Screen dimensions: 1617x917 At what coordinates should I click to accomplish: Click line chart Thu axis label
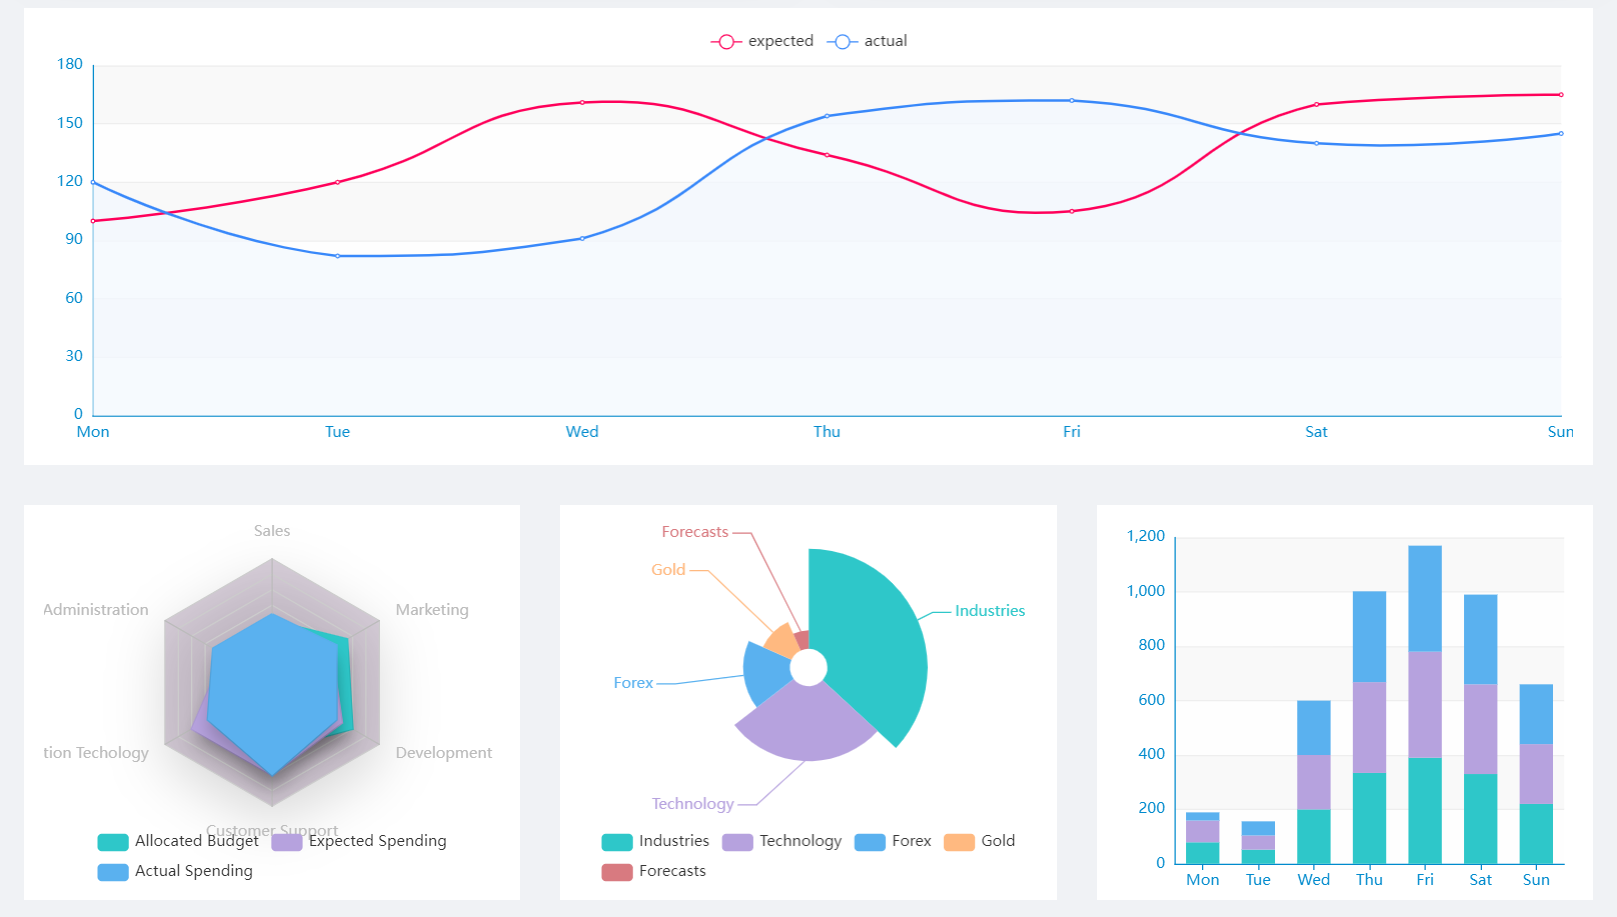[827, 432]
